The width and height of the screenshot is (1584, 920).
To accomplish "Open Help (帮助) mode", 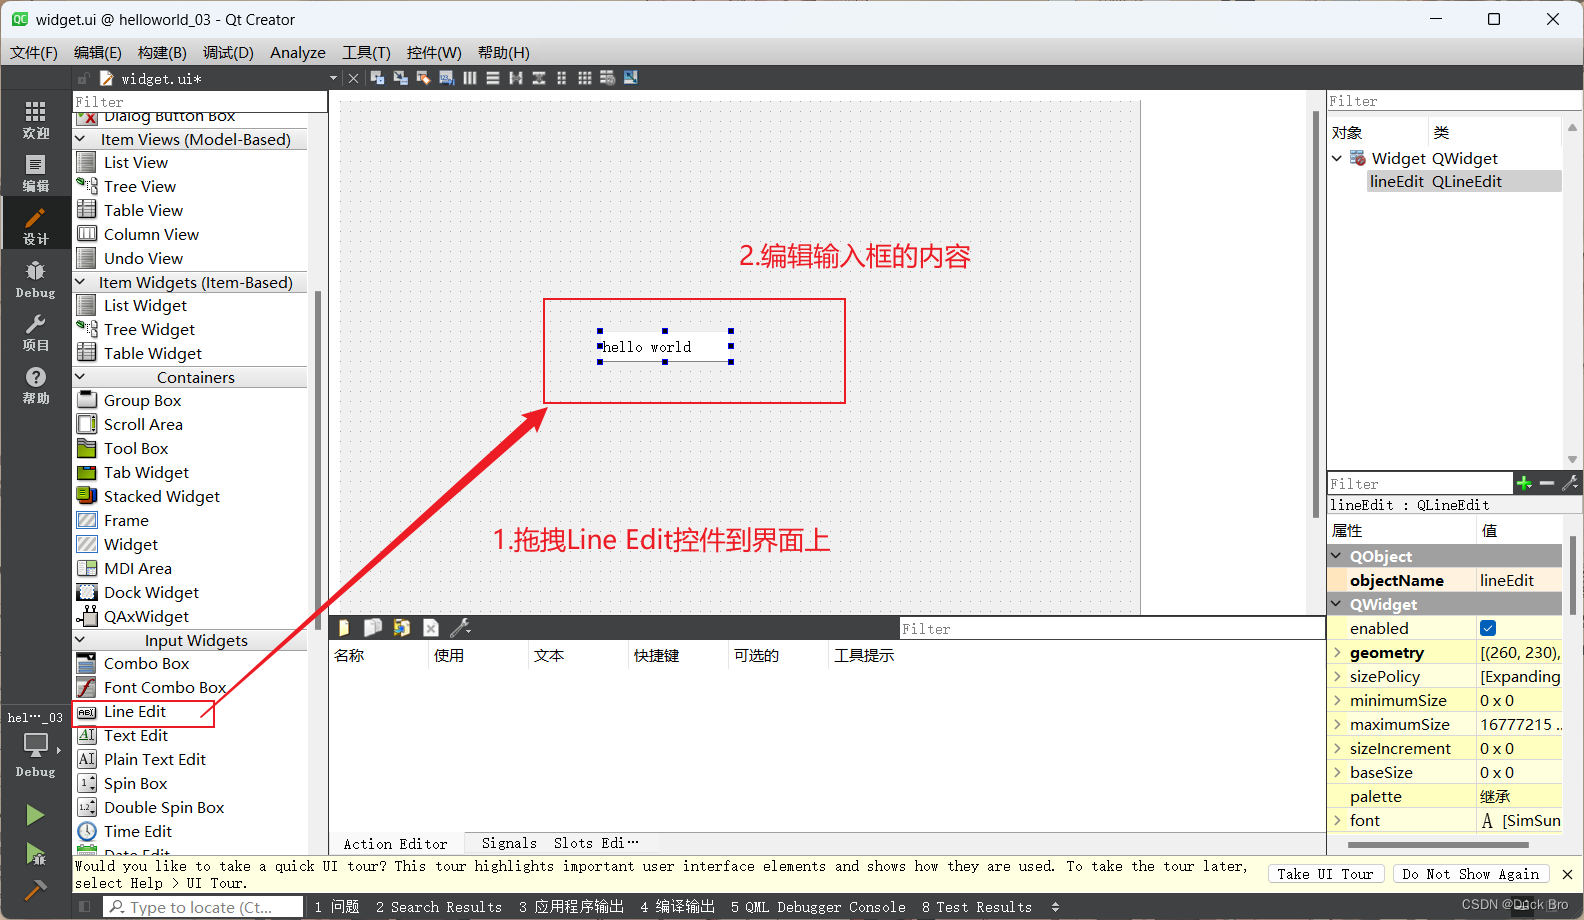I will [36, 385].
